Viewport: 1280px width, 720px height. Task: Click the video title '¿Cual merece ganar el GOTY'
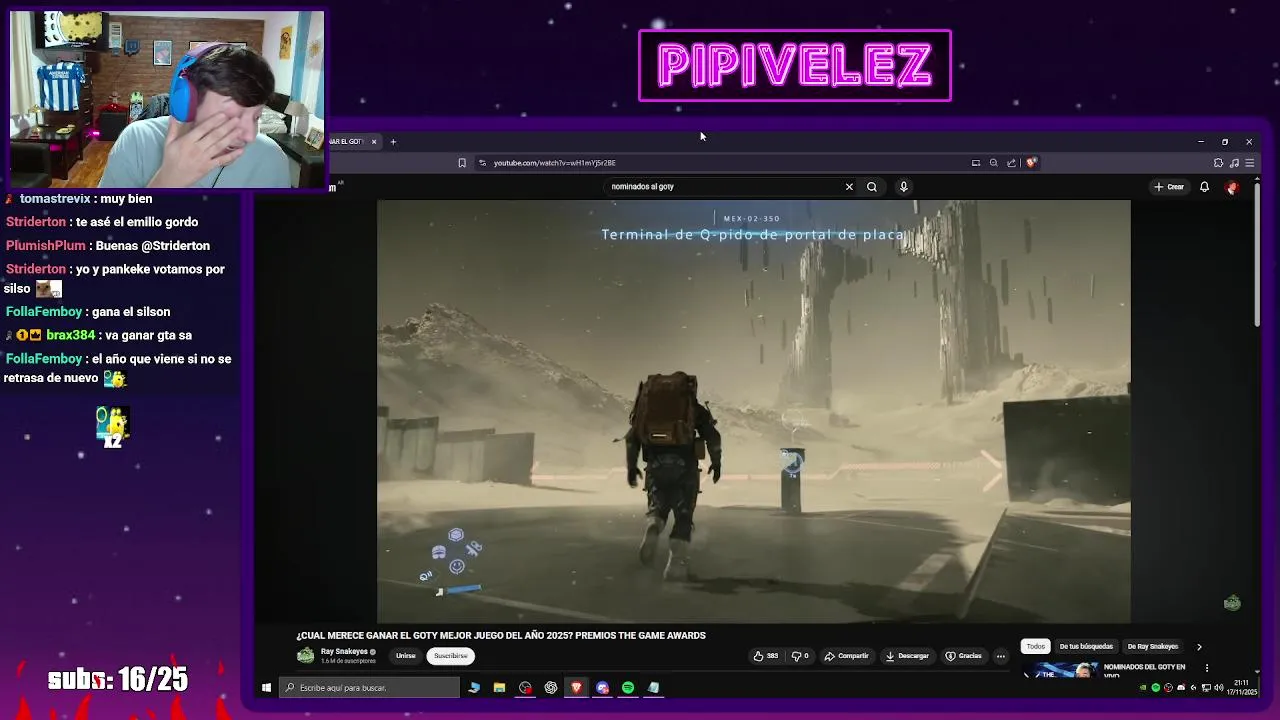point(501,636)
